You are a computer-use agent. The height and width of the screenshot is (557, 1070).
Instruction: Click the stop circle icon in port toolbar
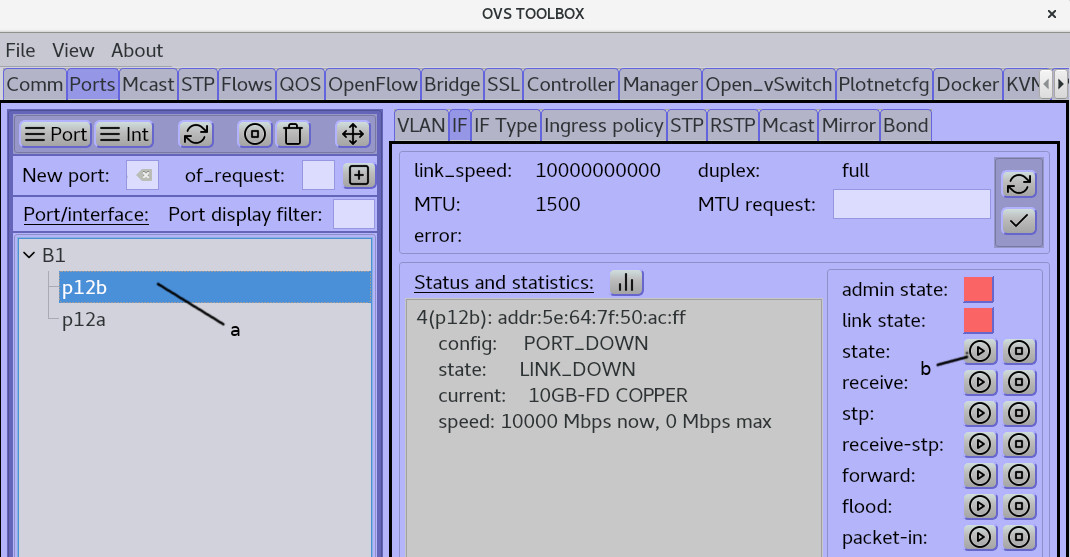(255, 134)
